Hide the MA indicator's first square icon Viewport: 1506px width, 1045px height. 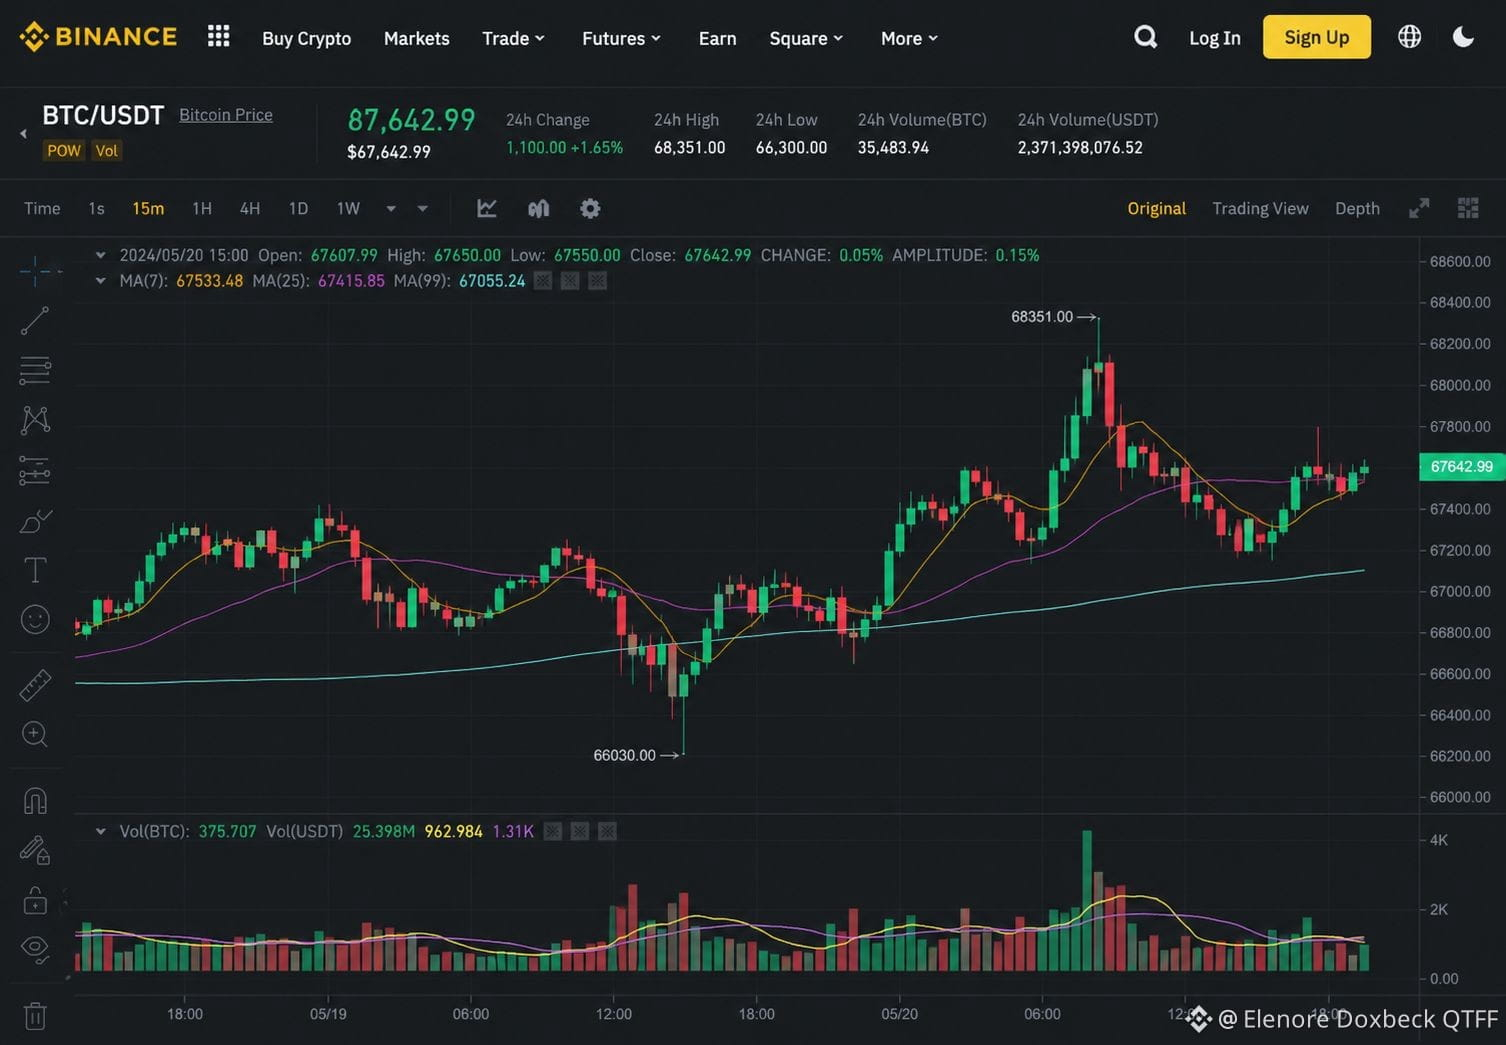click(543, 281)
